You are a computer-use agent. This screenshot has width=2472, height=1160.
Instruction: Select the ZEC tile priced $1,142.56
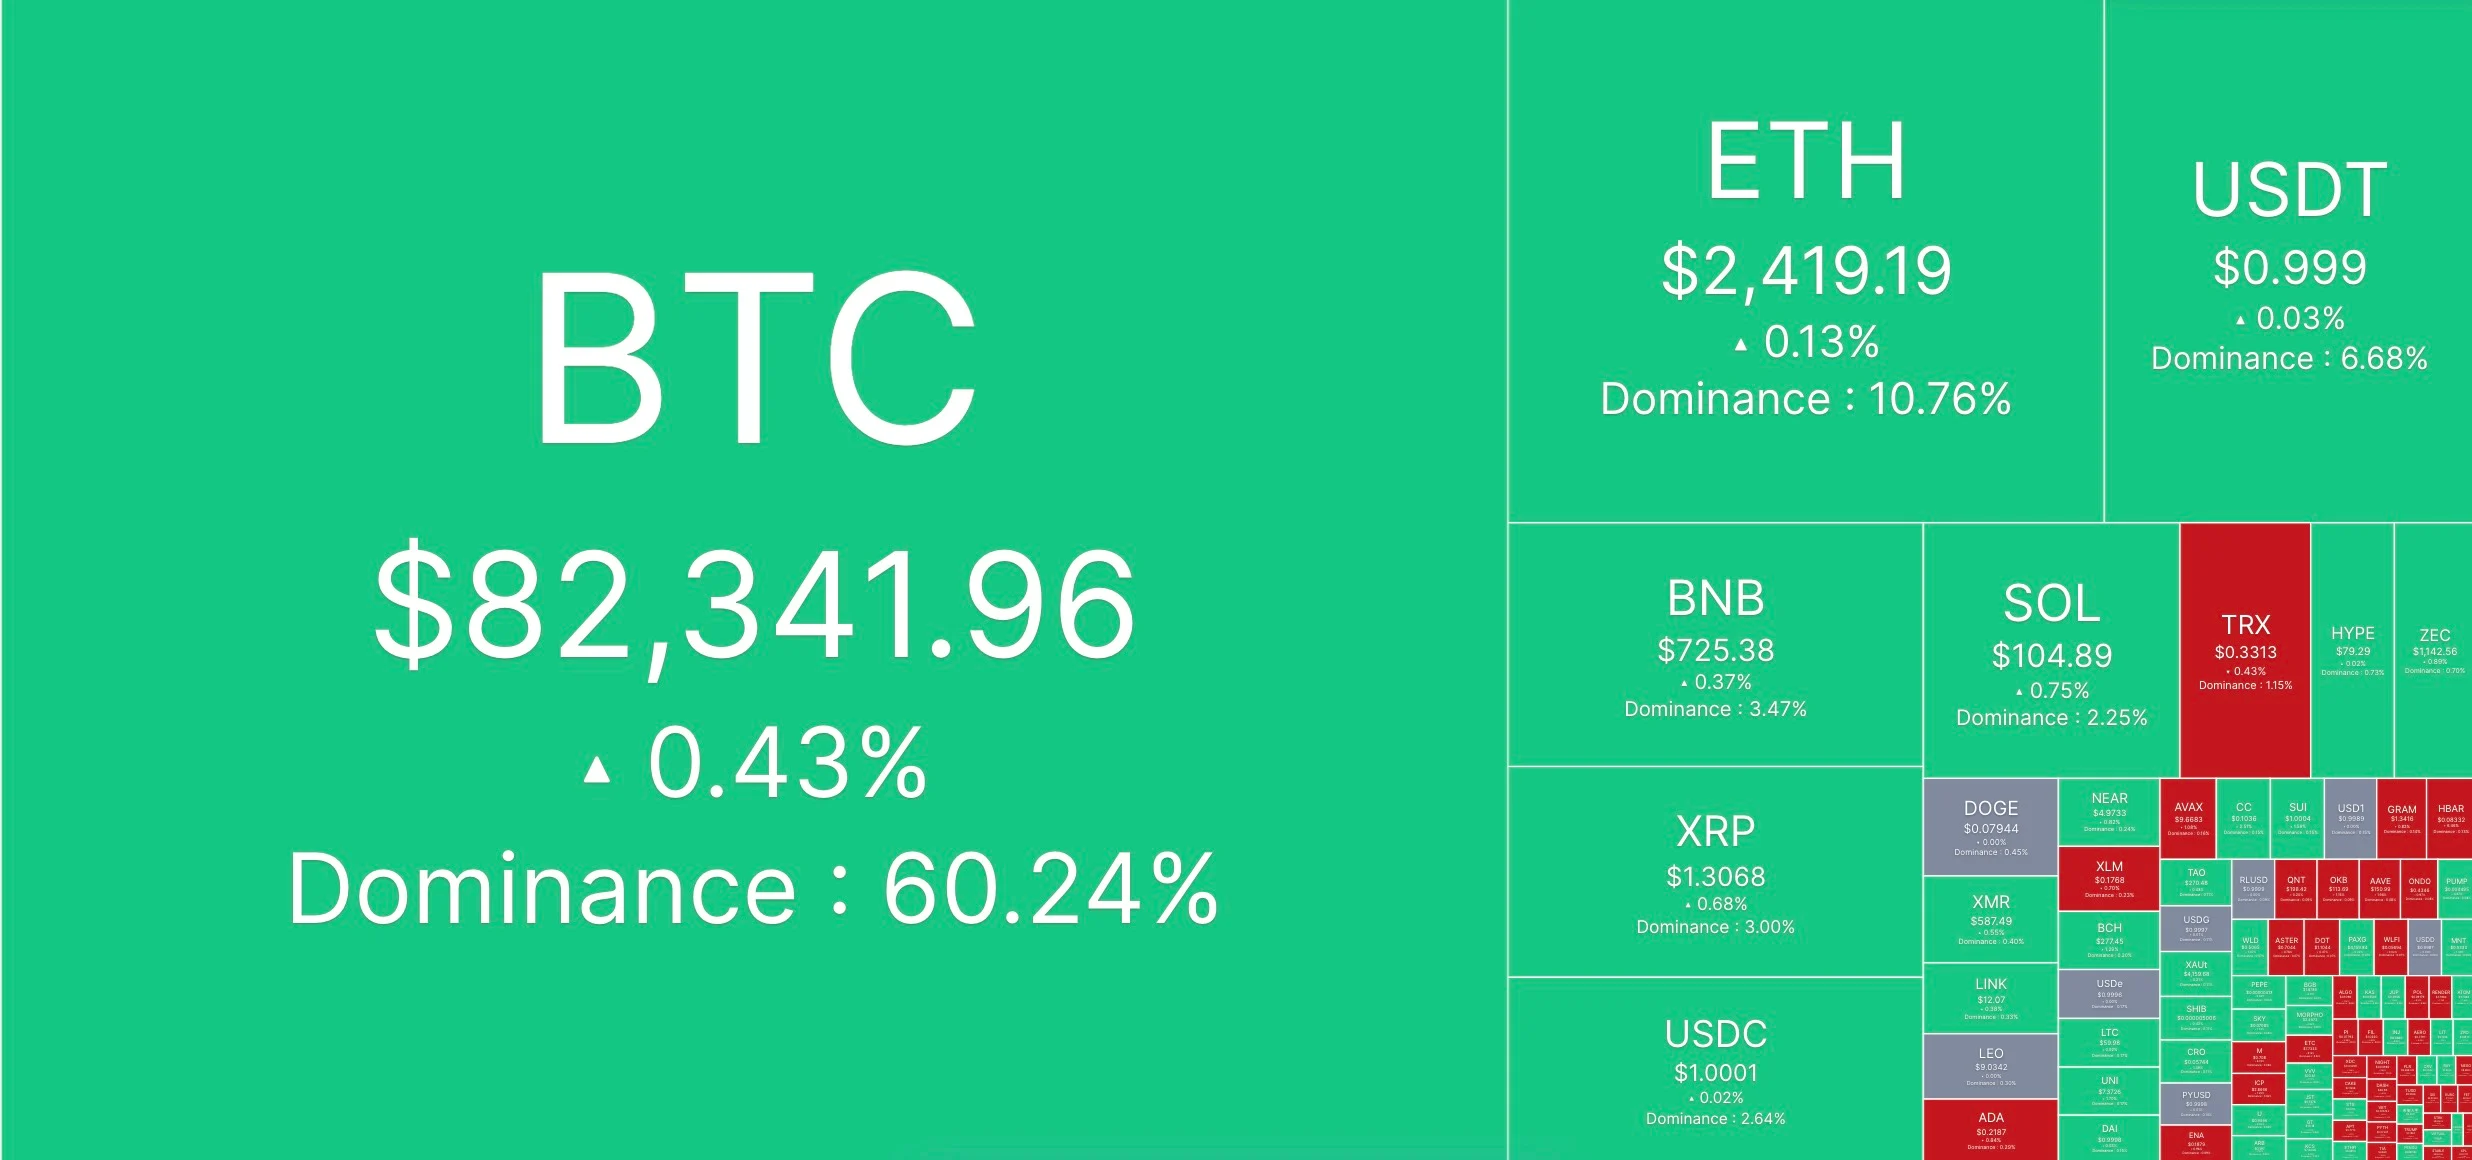2434,651
